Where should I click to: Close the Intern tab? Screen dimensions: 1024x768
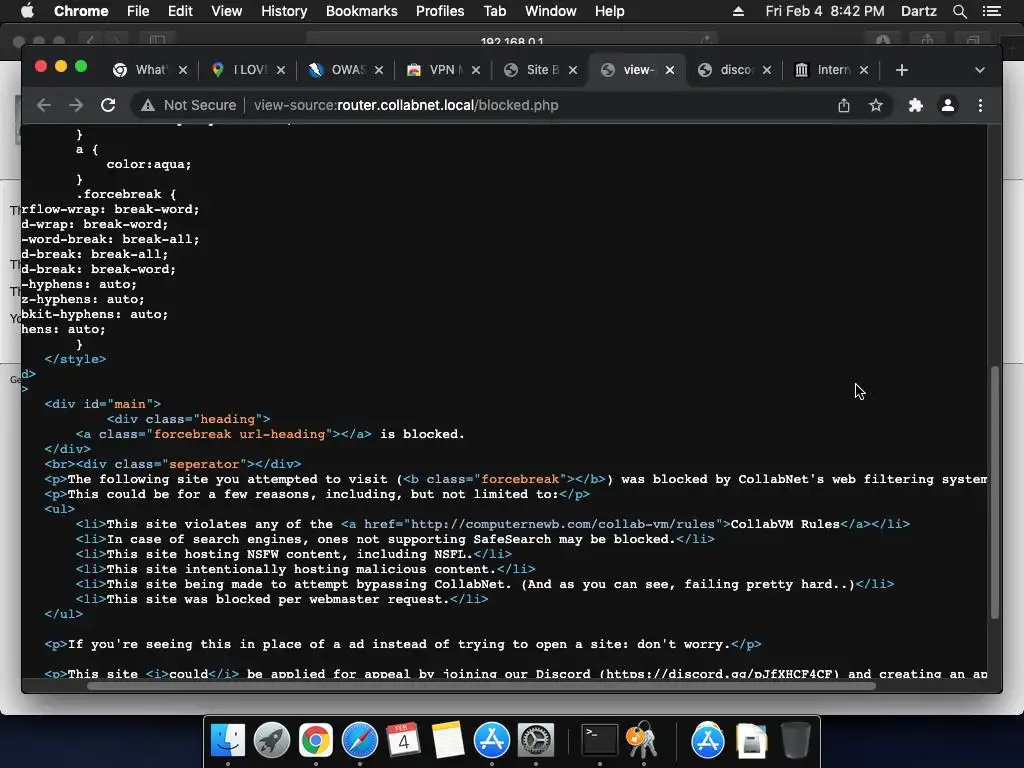(x=864, y=70)
